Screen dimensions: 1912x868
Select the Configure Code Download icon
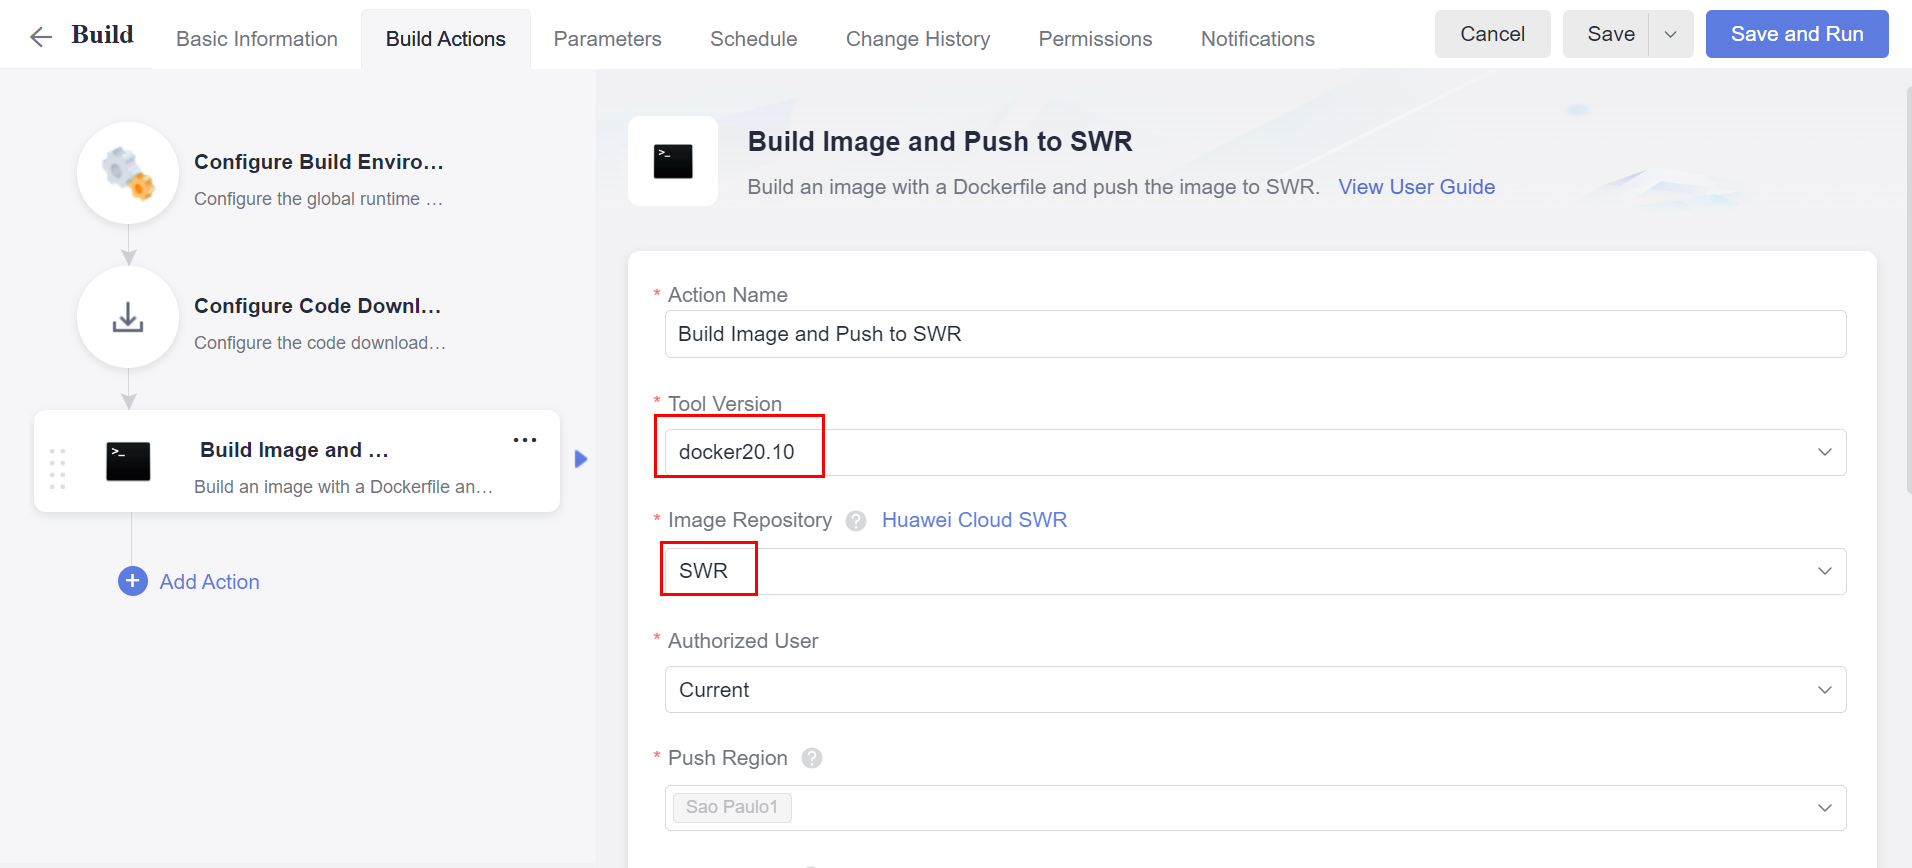click(x=128, y=317)
